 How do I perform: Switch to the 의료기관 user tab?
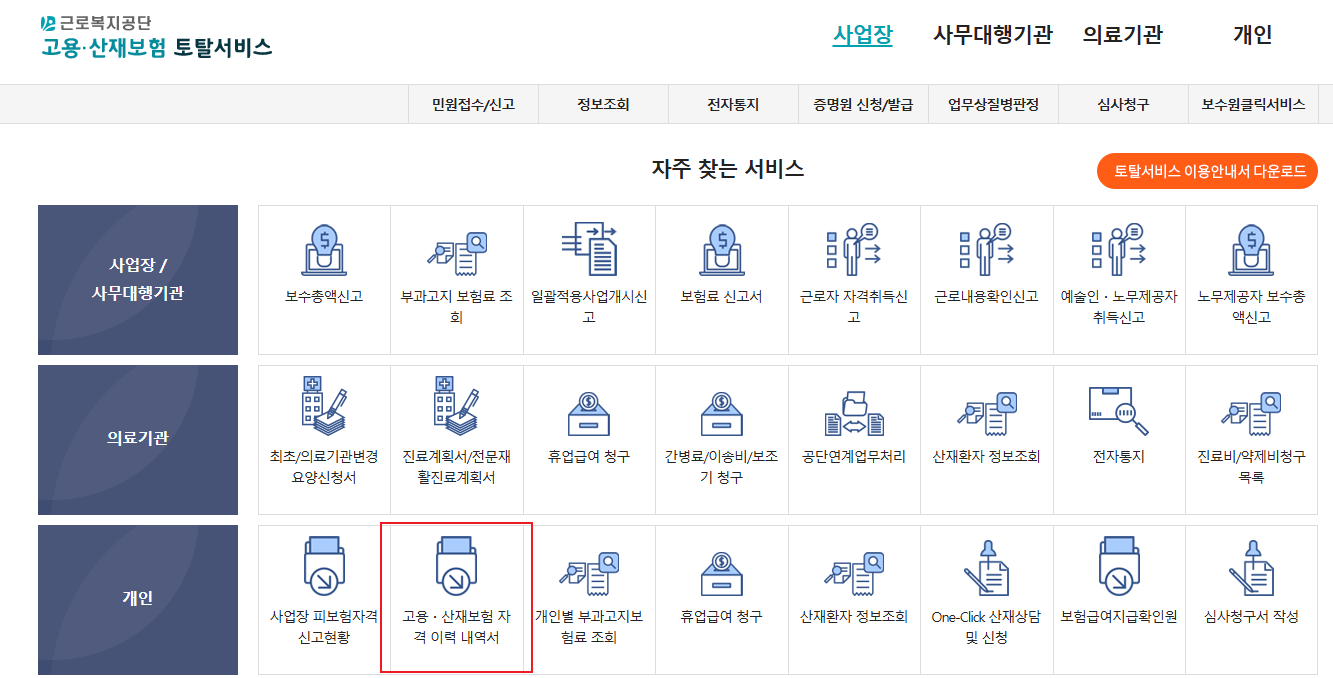1113,34
